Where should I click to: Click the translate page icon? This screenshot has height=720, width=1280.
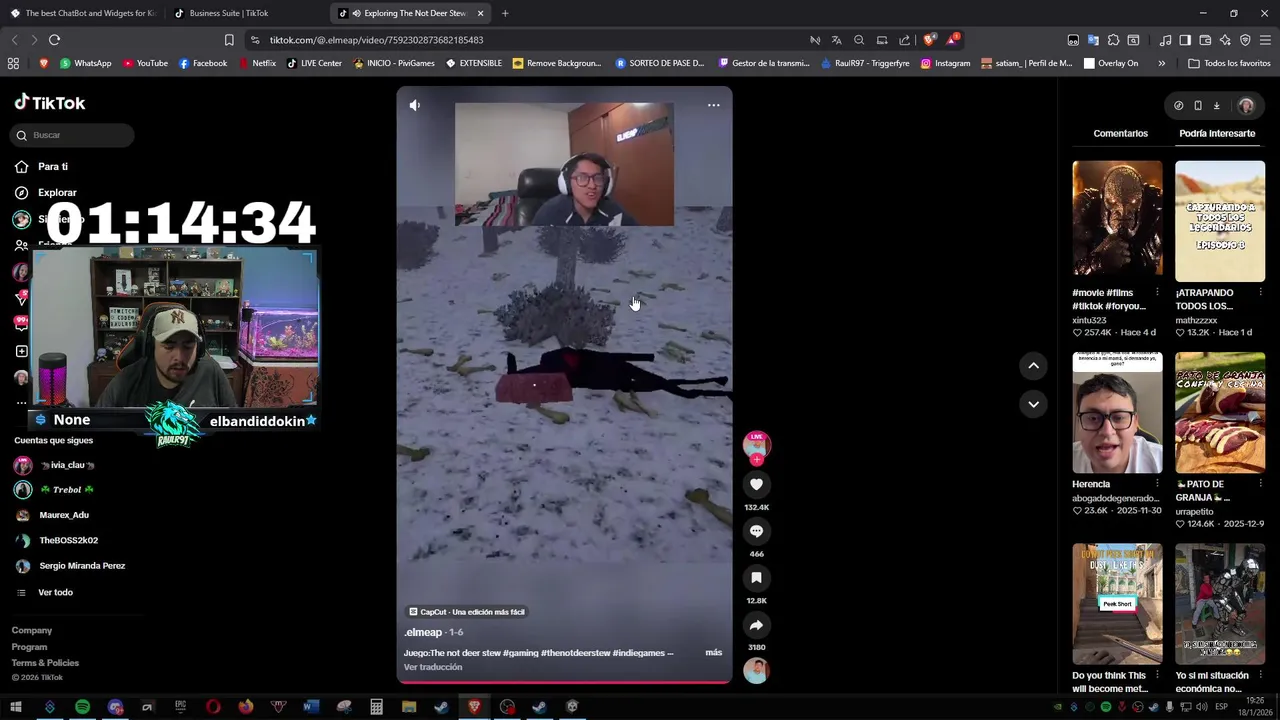pyautogui.click(x=836, y=40)
